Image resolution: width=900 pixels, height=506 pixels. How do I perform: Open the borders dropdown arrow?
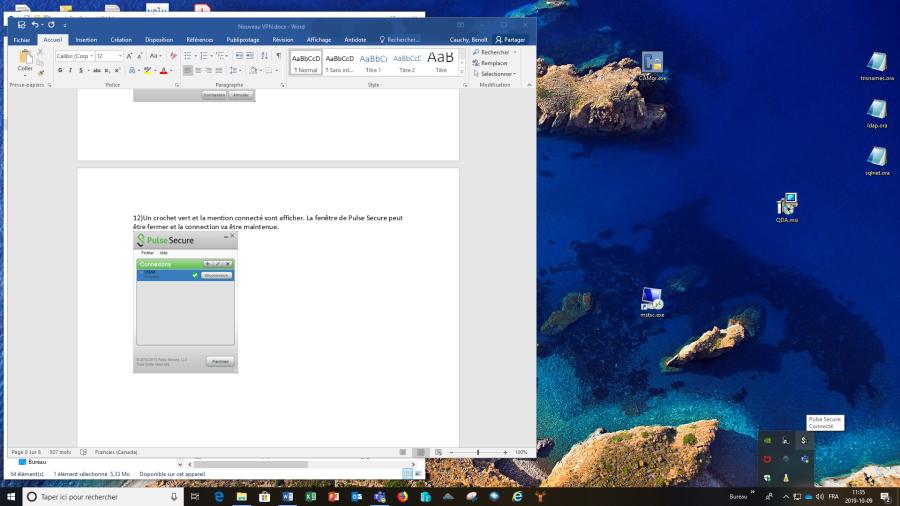(277, 71)
